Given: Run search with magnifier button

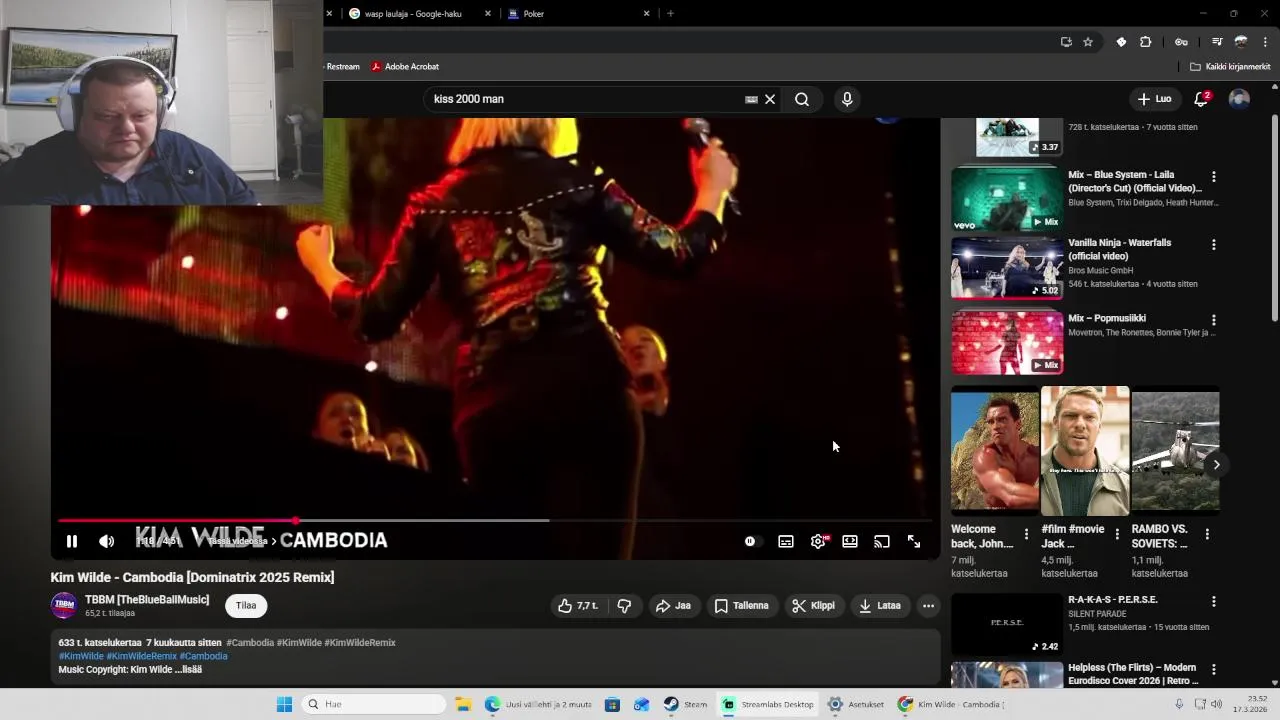Looking at the screenshot, I should click(x=802, y=99).
